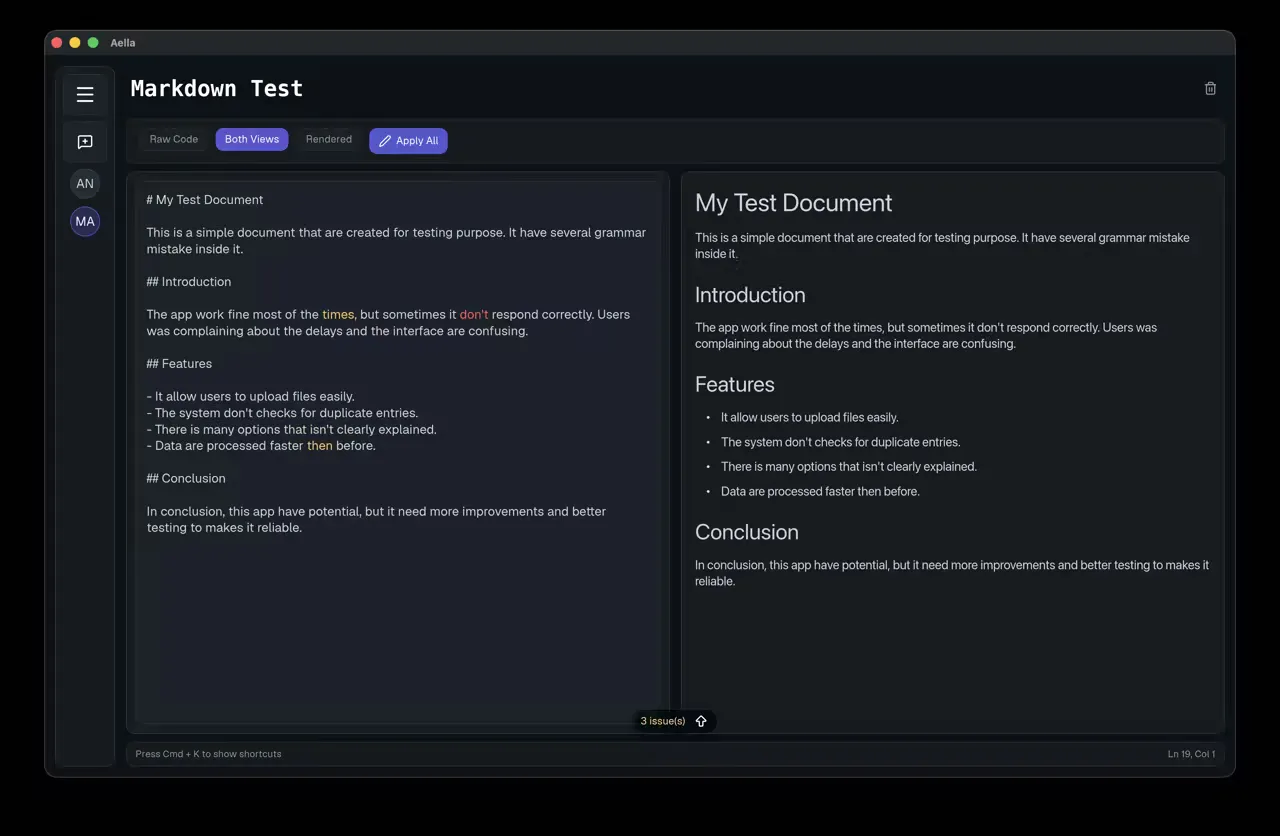The image size is (1280, 836).
Task: Open the hamburger menu in the sidebar
Action: tap(84, 93)
